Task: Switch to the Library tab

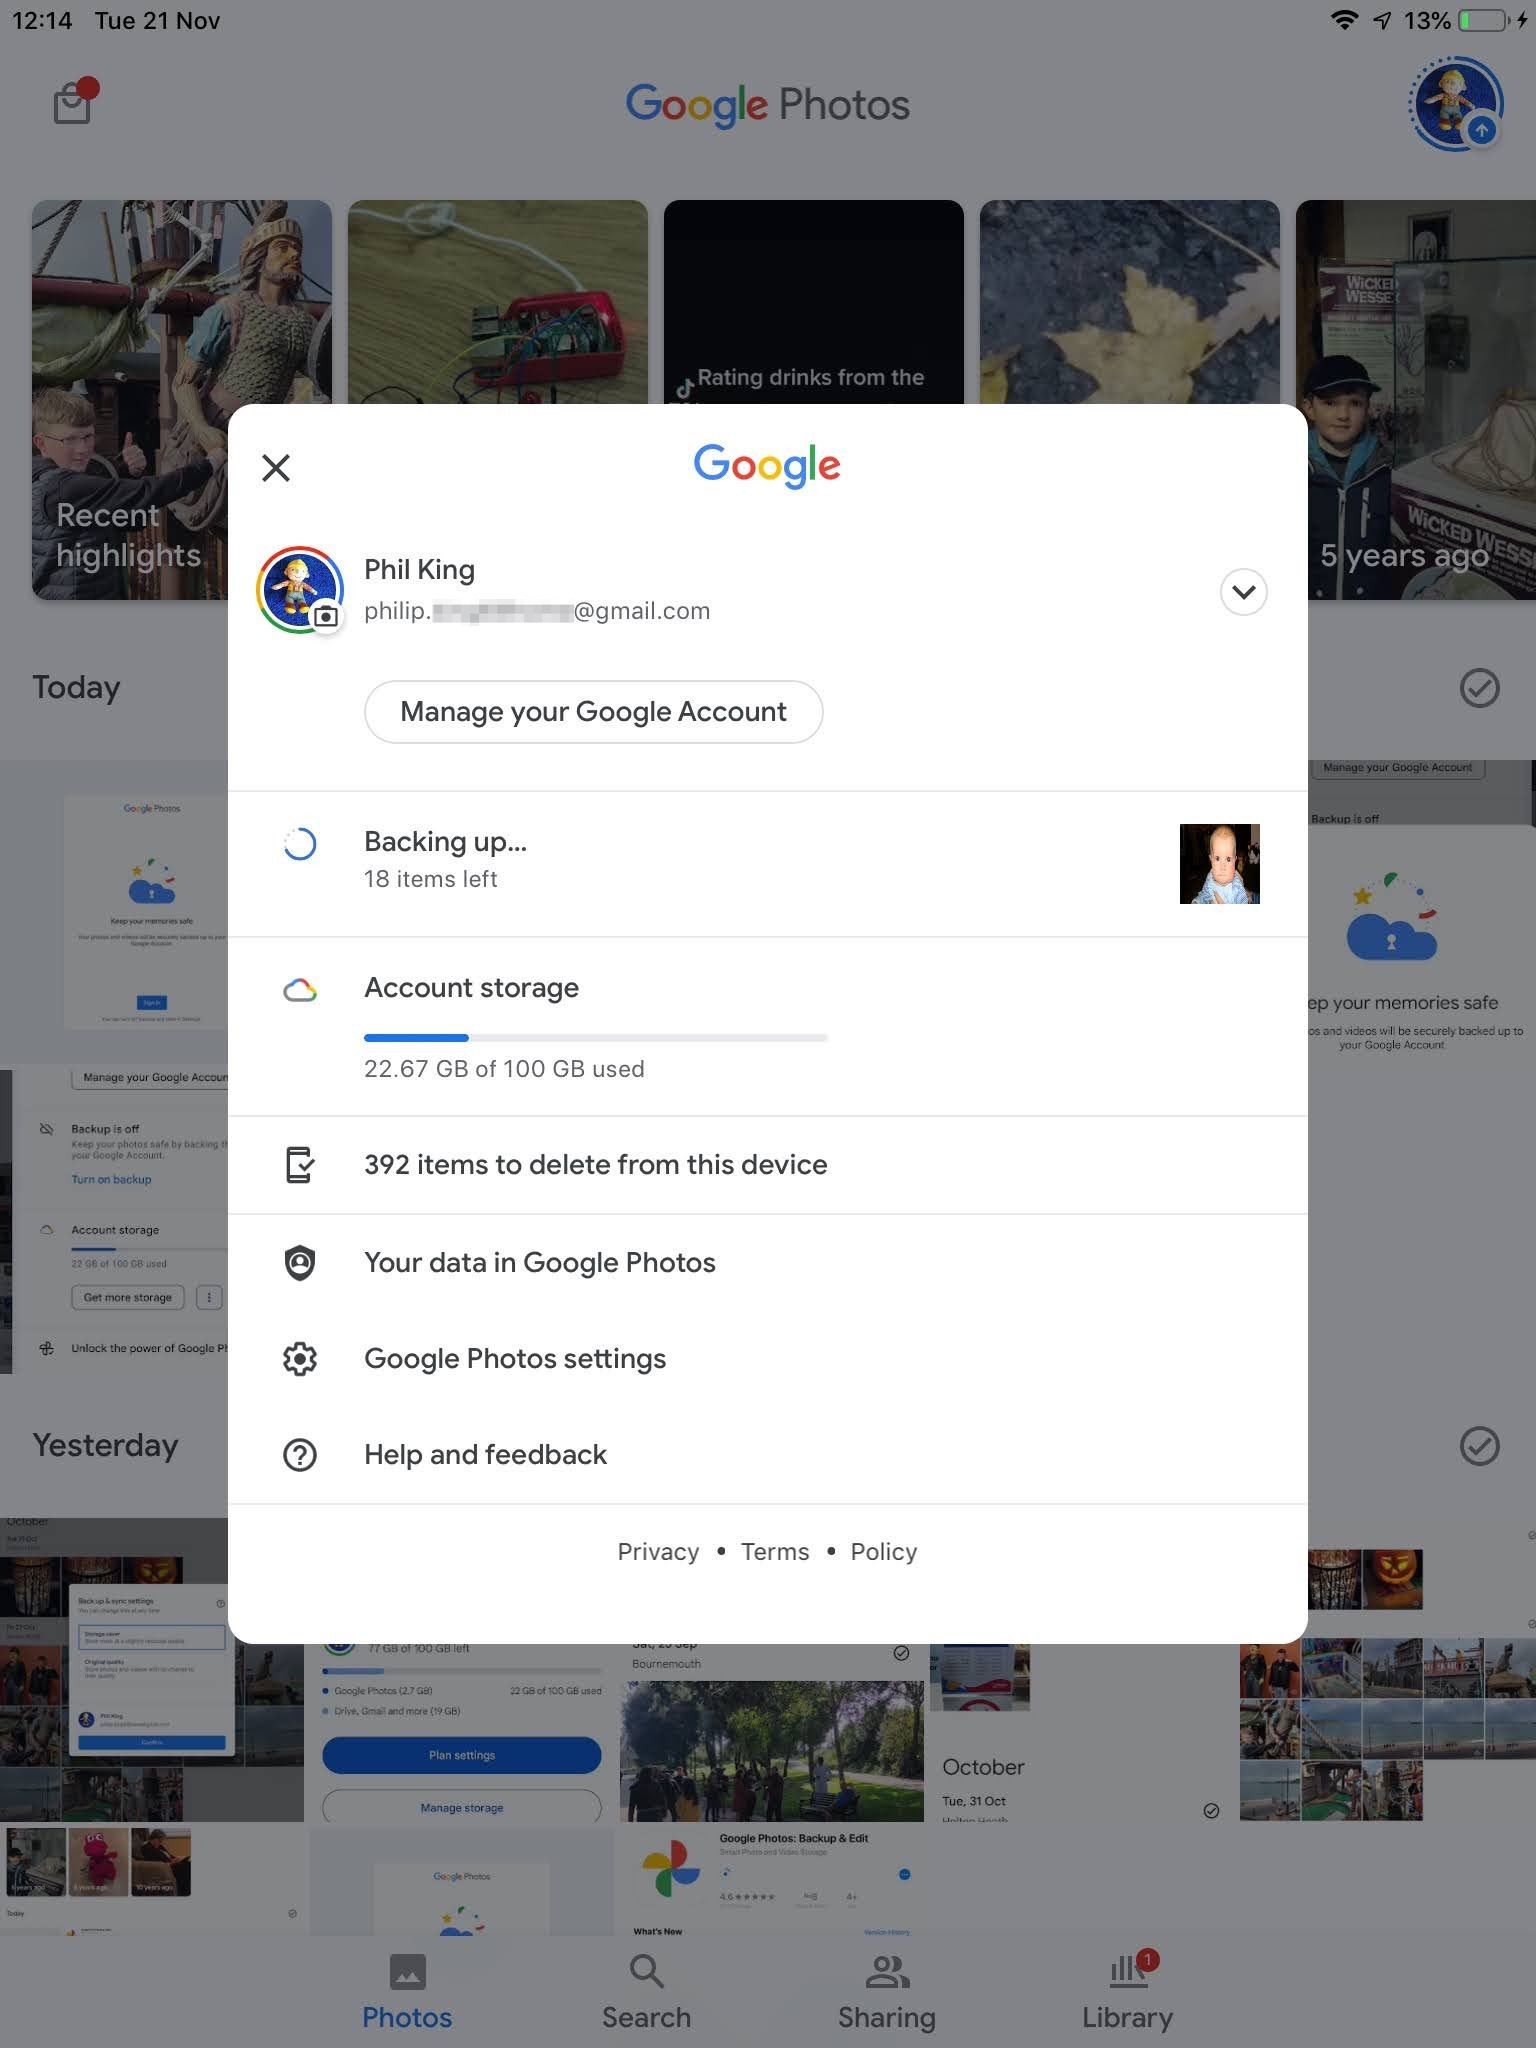Action: coord(1127,1993)
